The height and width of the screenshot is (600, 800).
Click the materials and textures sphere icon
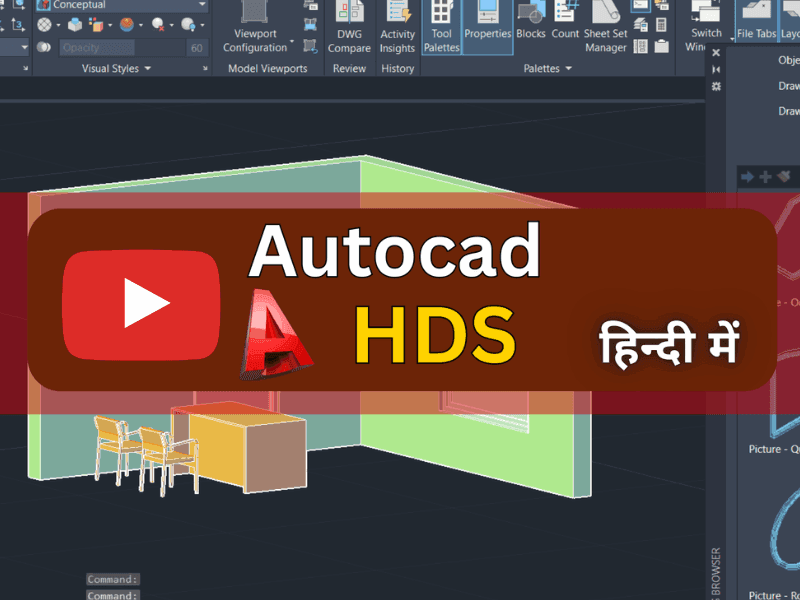[127, 24]
